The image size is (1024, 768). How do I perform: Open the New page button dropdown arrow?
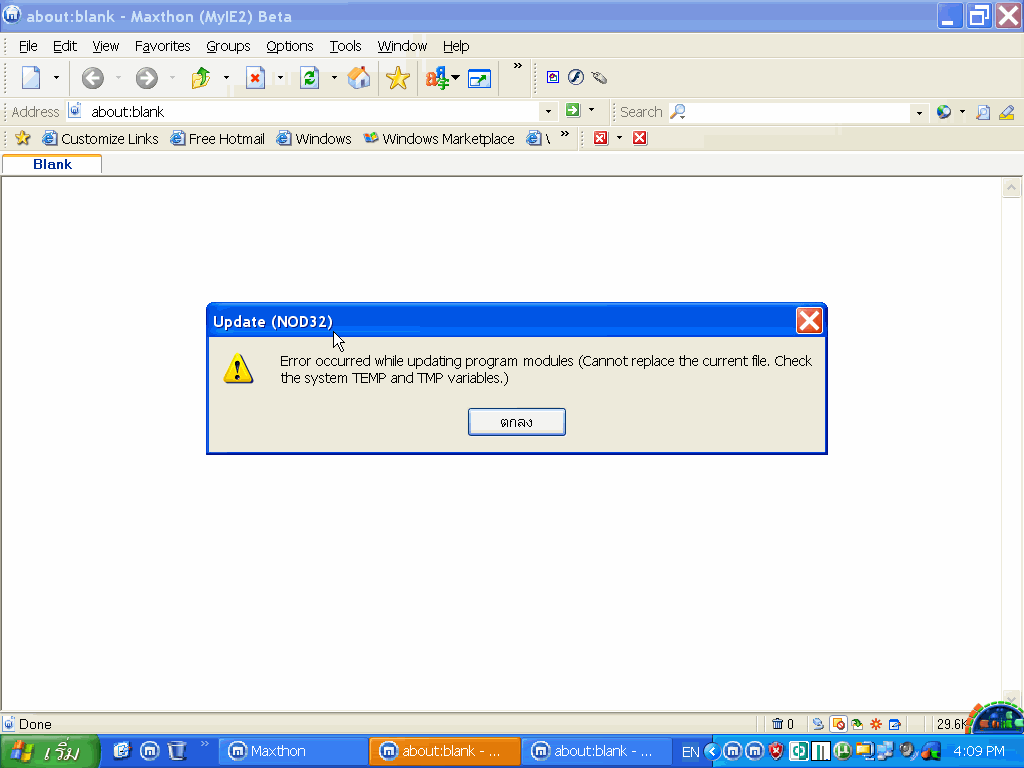click(x=56, y=78)
